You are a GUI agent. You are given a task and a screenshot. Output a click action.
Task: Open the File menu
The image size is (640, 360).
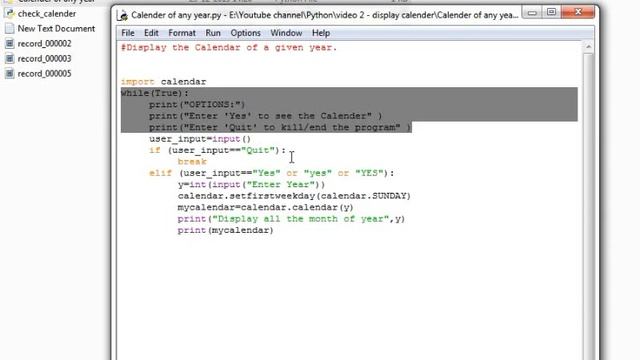click(x=128, y=33)
